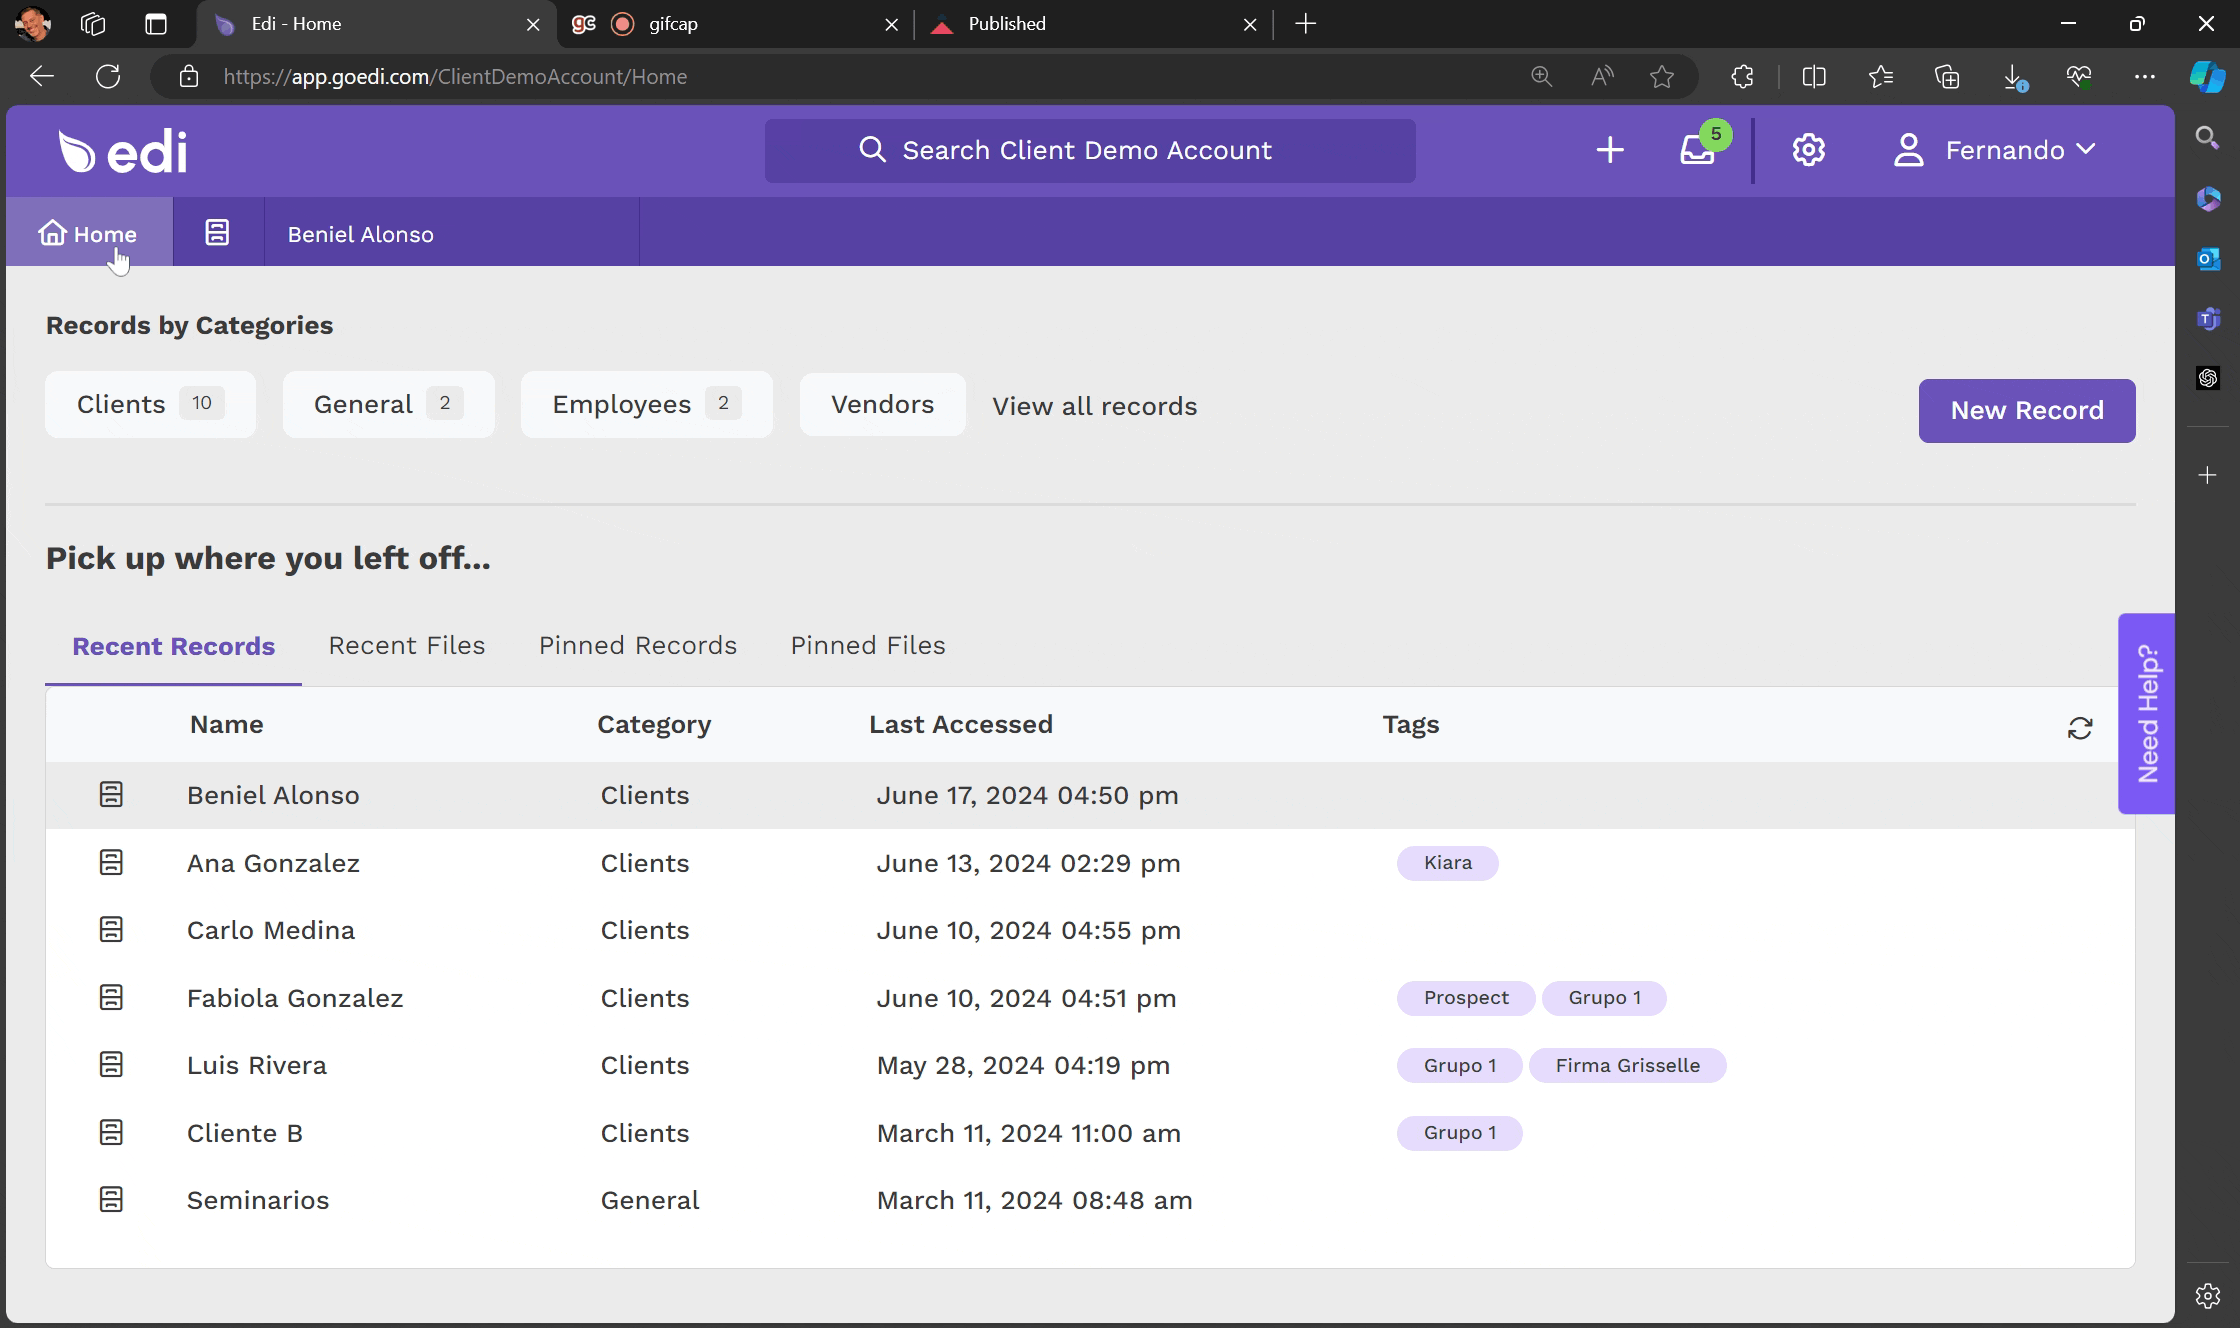Open the browser three-dot settings menu

pyautogui.click(x=2144, y=76)
